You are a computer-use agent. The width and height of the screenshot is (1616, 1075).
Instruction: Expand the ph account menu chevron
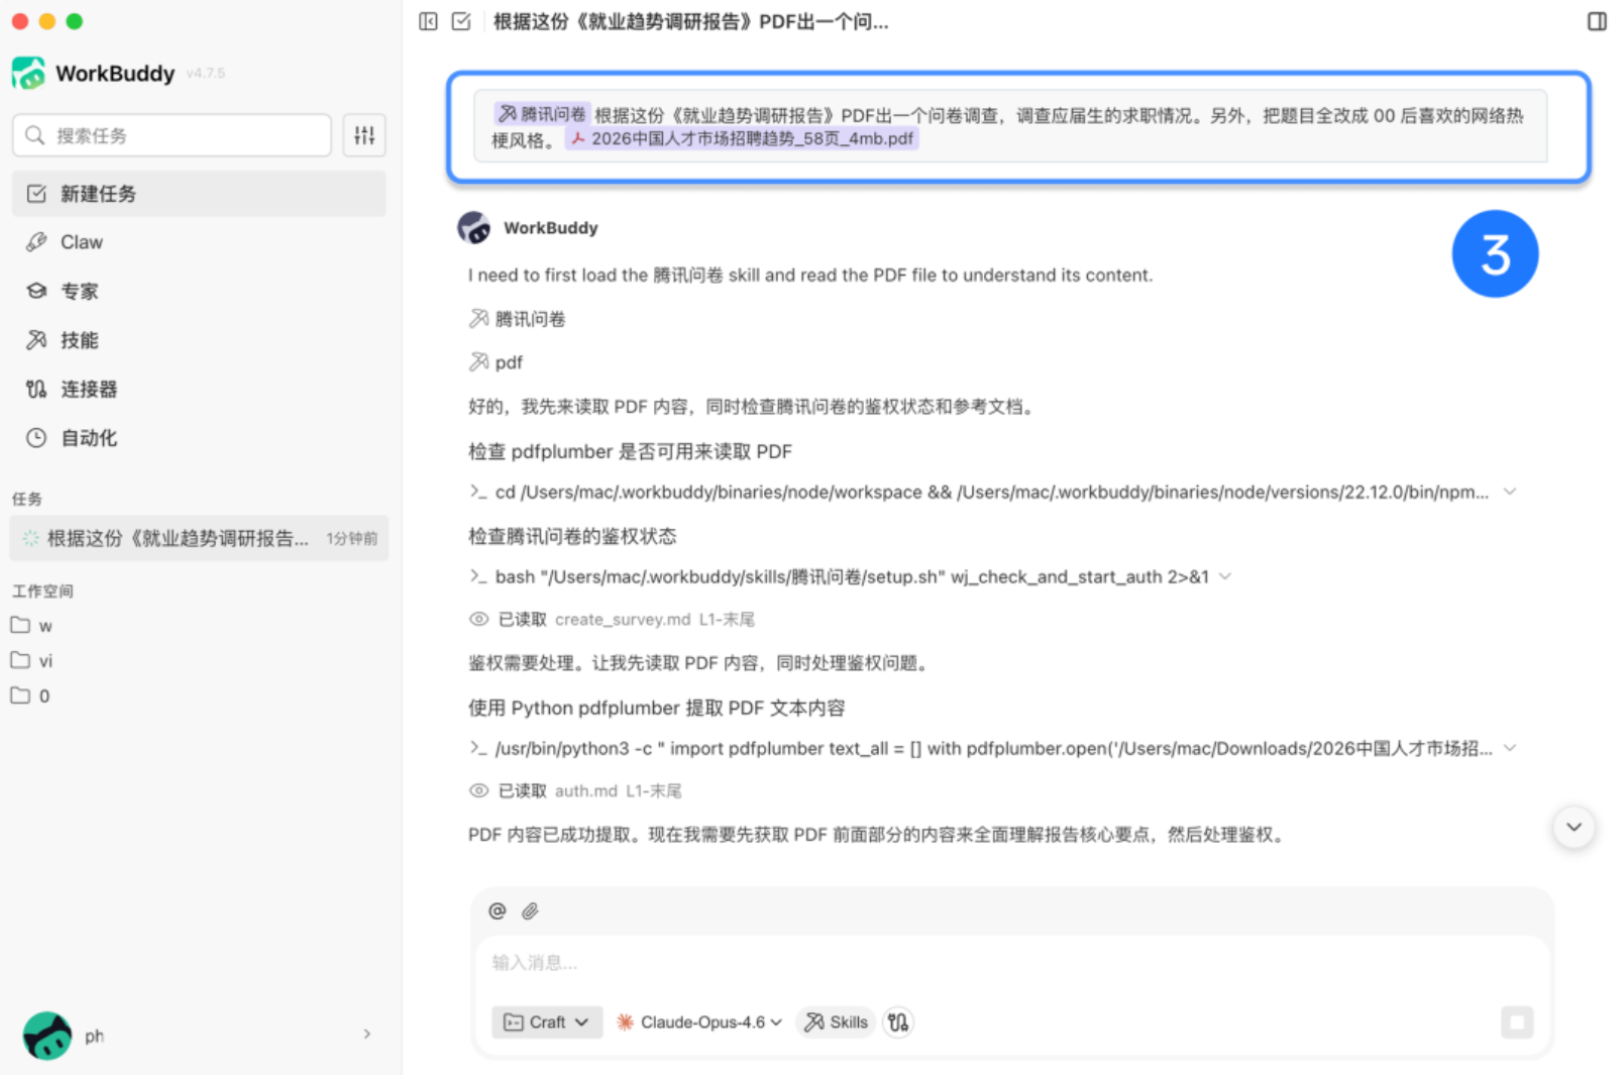coord(367,1034)
